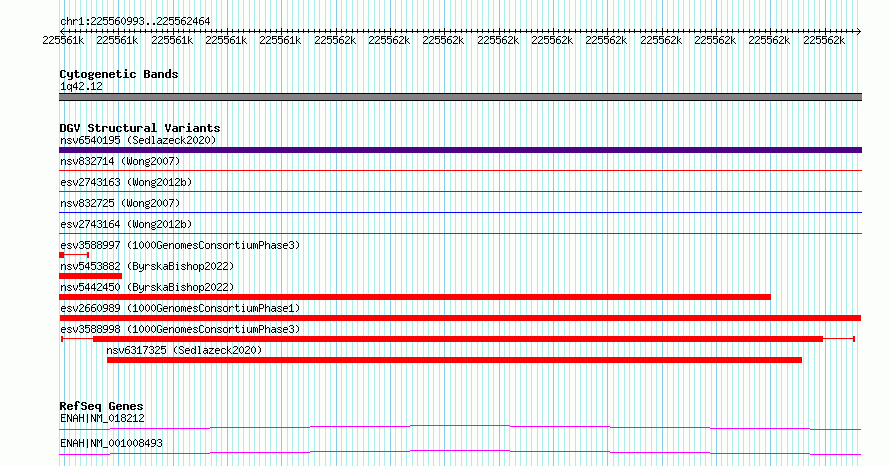Open the ENAH|NM_018212 gene label
Screen dimensions: 890x466
[102, 418]
